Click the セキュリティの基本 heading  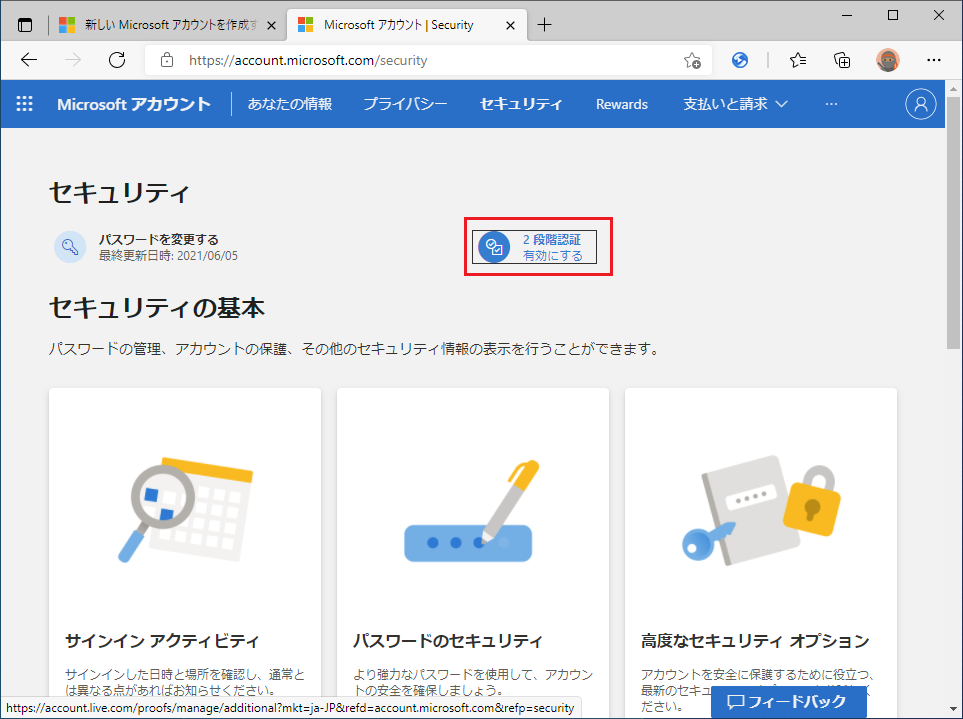pos(157,308)
